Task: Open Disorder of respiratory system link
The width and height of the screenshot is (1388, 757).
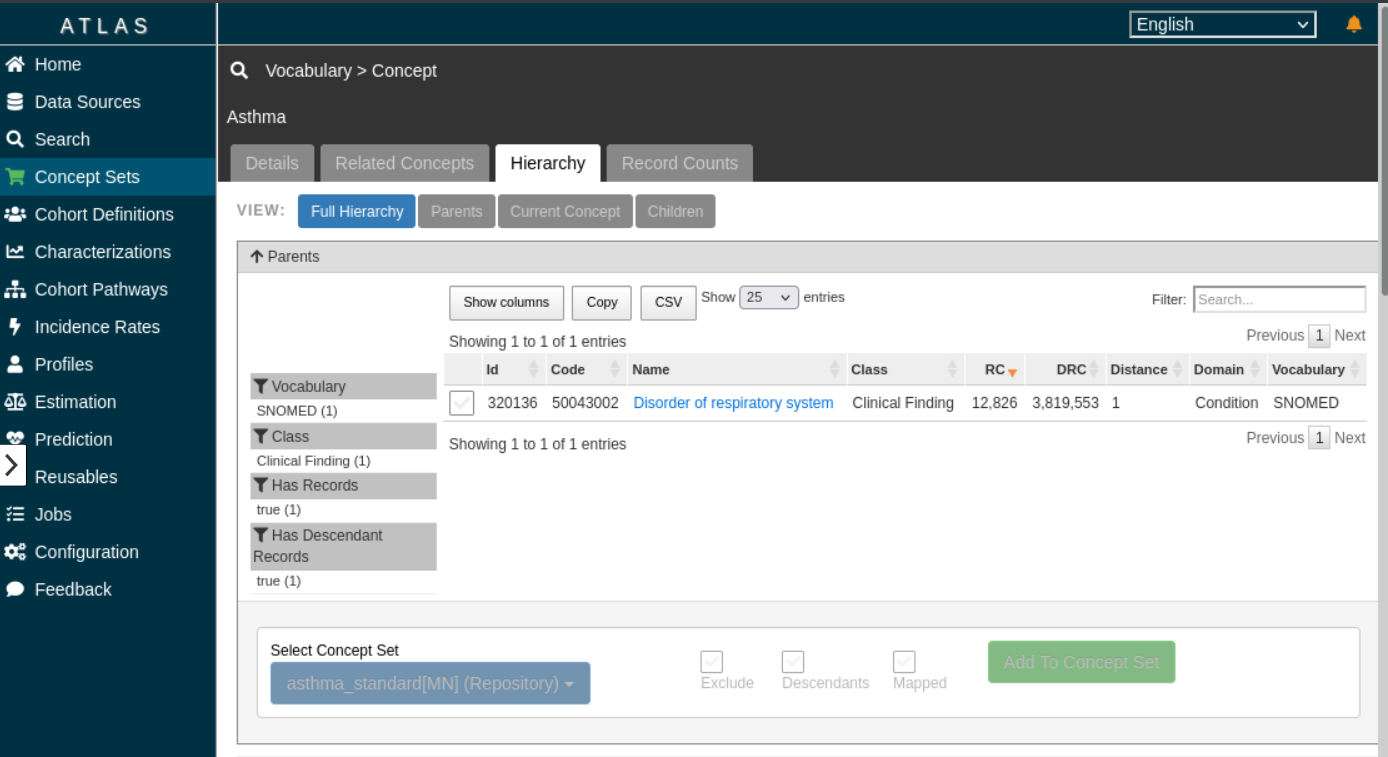Action: pyautogui.click(x=733, y=403)
